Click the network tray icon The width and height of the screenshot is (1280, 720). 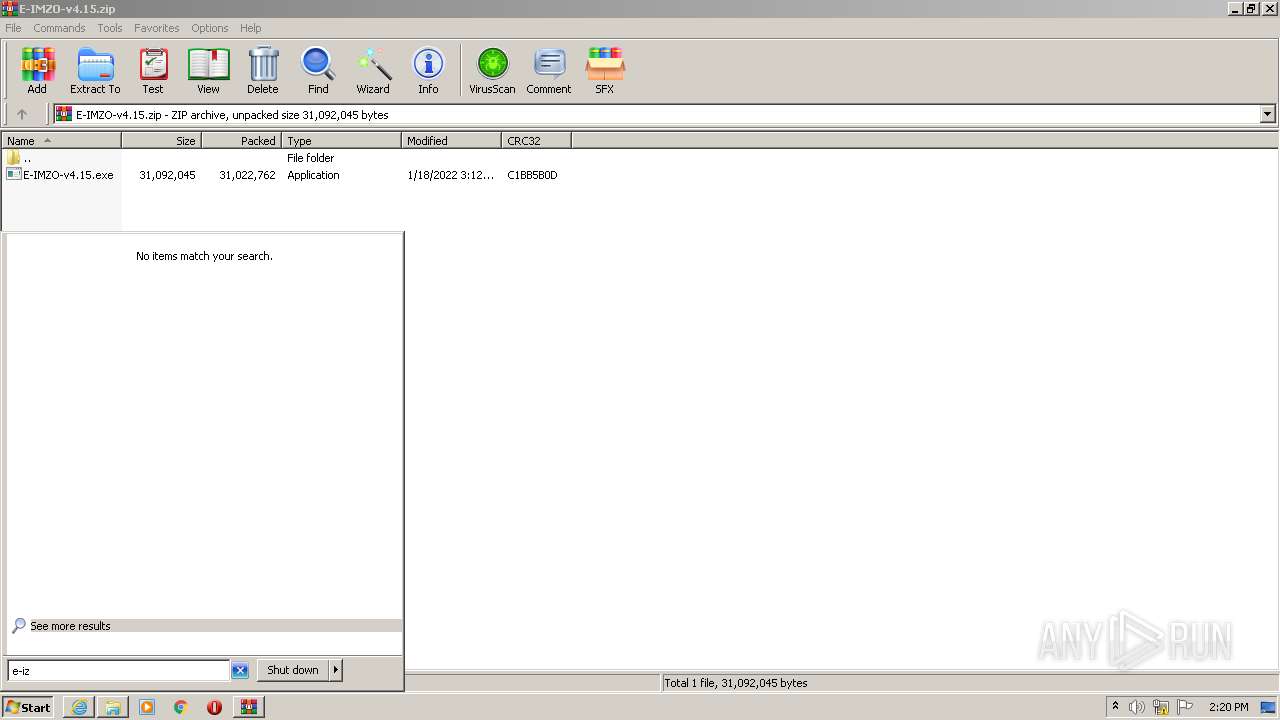[x=1161, y=707]
